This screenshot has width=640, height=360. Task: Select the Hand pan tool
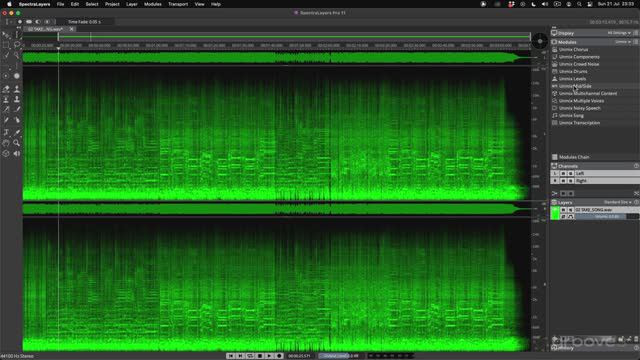click(x=6, y=143)
